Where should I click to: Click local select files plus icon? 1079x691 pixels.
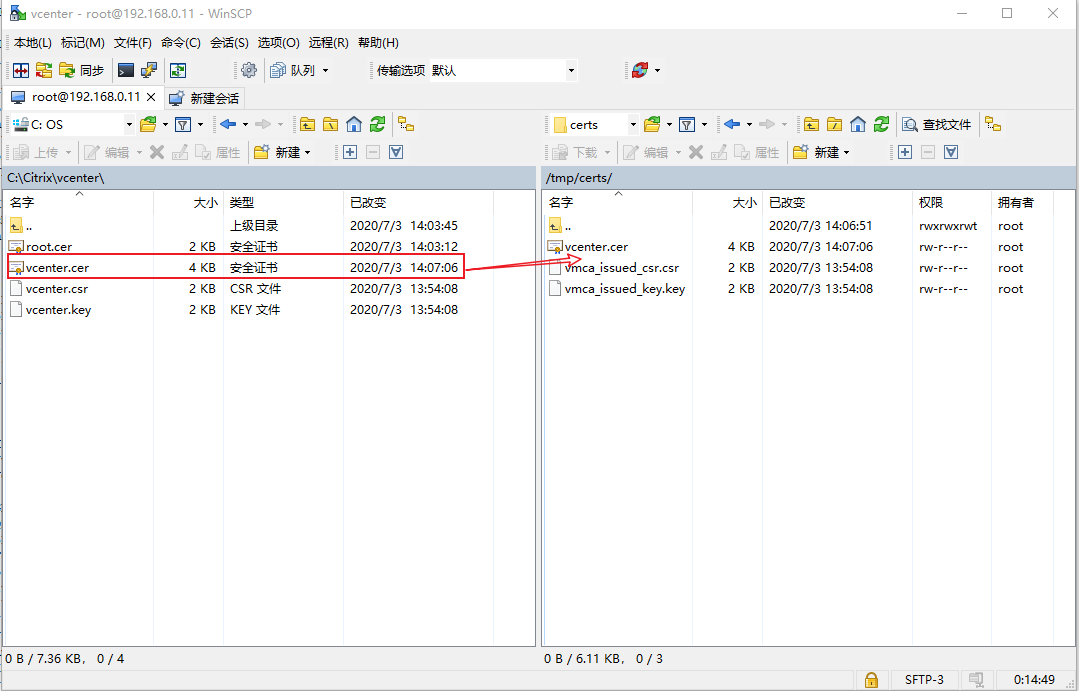point(349,153)
